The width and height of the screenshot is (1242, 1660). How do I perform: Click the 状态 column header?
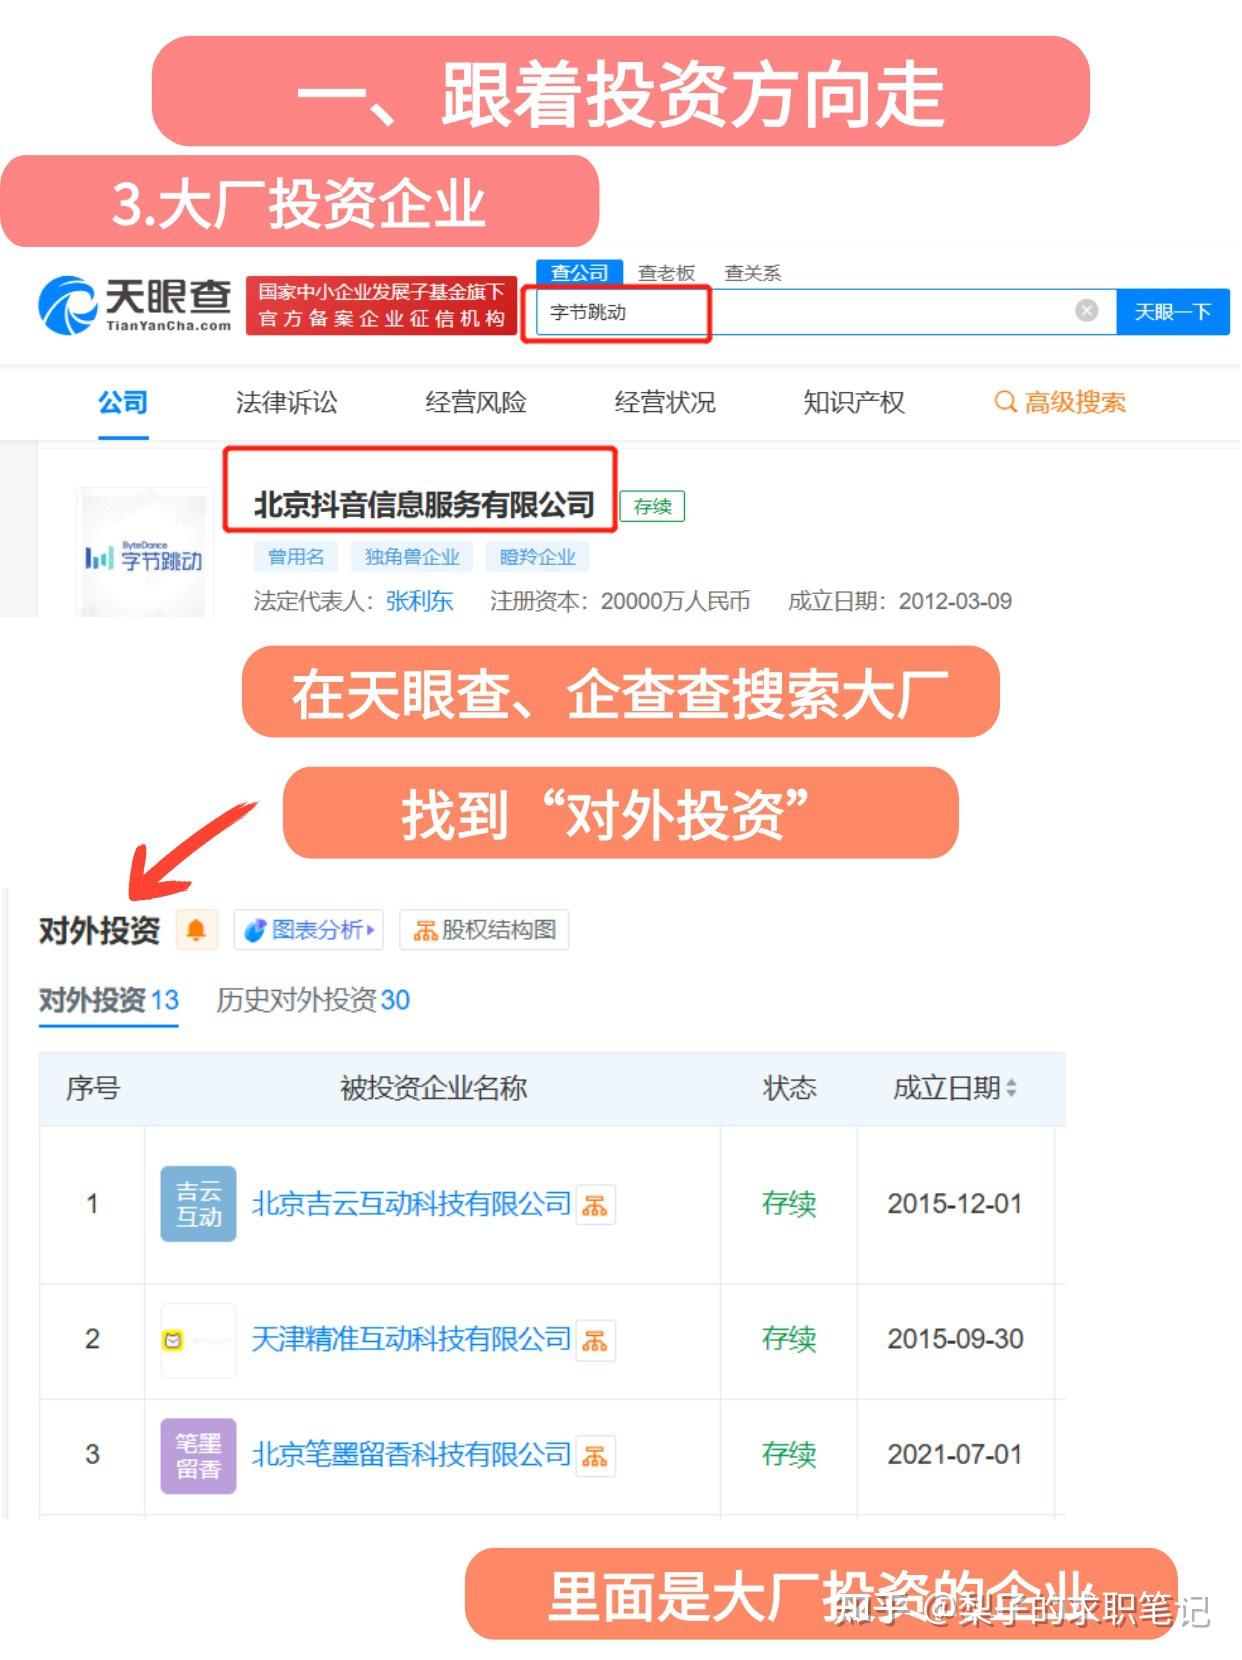789,1088
